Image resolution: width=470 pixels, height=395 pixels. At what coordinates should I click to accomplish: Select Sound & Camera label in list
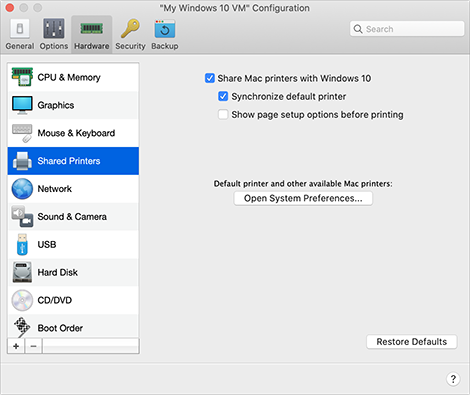click(x=72, y=217)
